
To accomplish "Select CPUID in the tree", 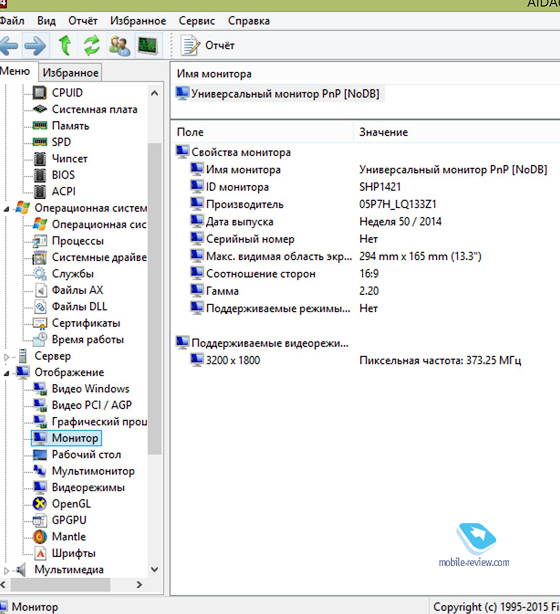I will 67,93.
